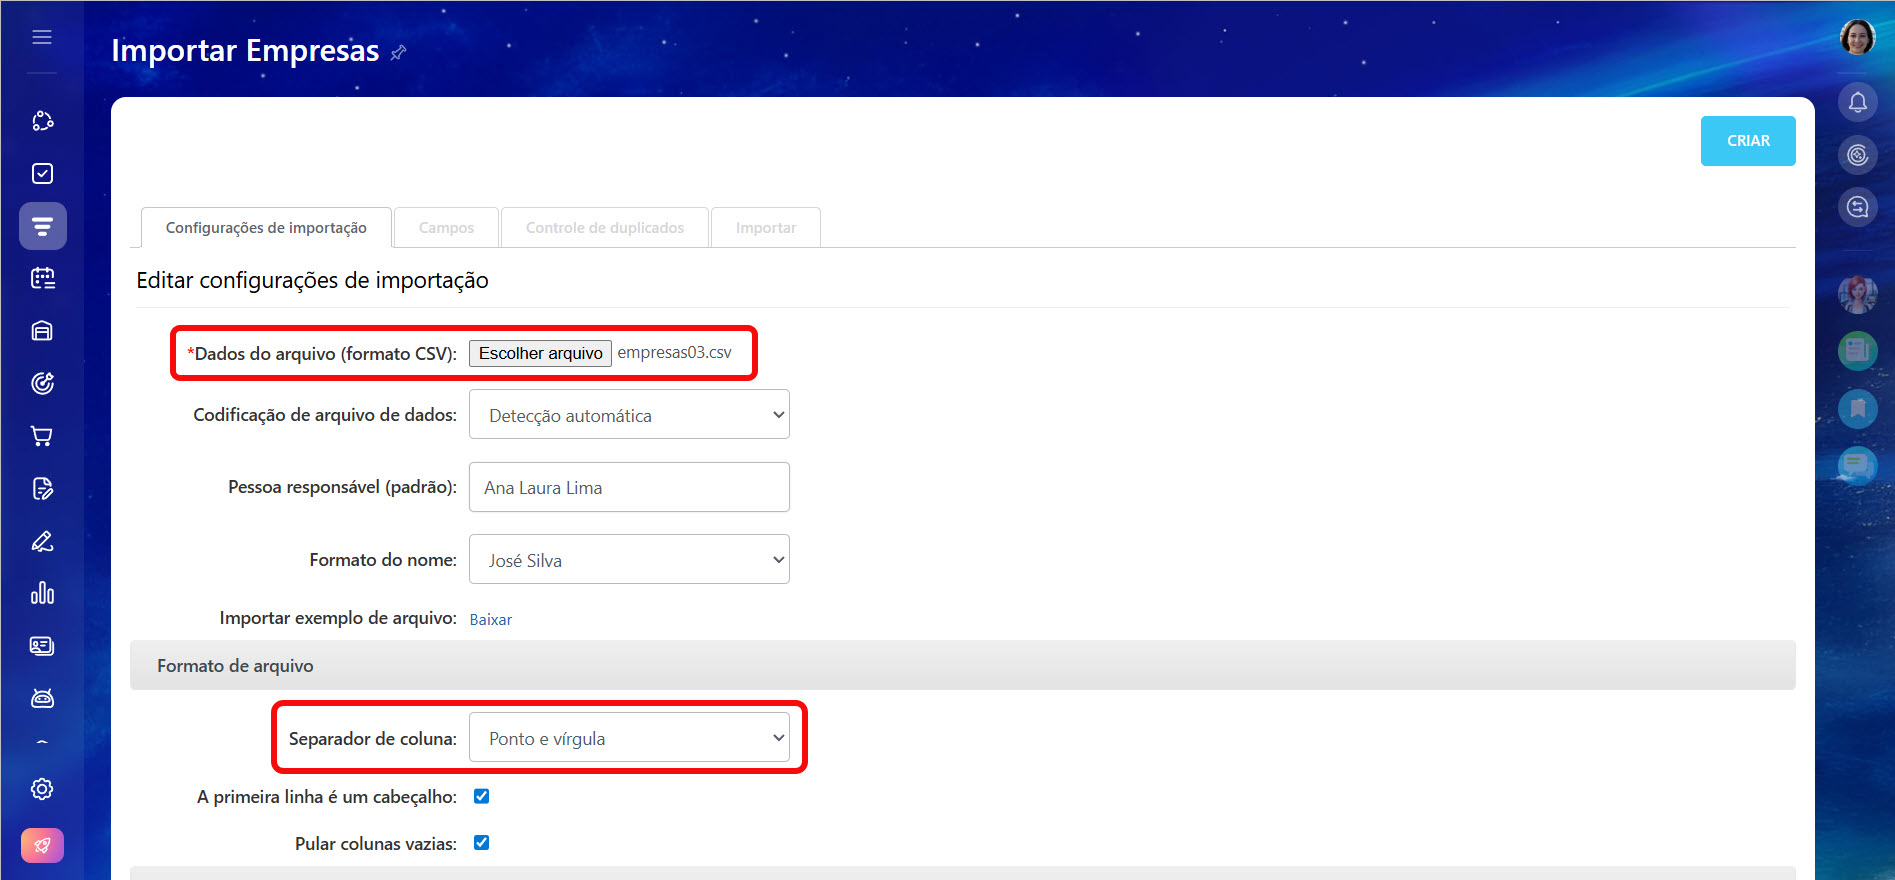Click the 'Pessoa responsável' input field
The height and width of the screenshot is (880, 1895).
(629, 487)
